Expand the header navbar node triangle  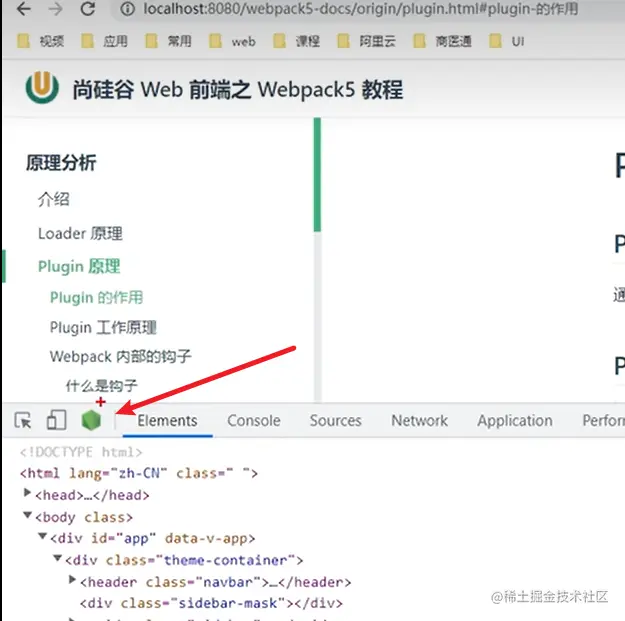pyautogui.click(x=72, y=579)
